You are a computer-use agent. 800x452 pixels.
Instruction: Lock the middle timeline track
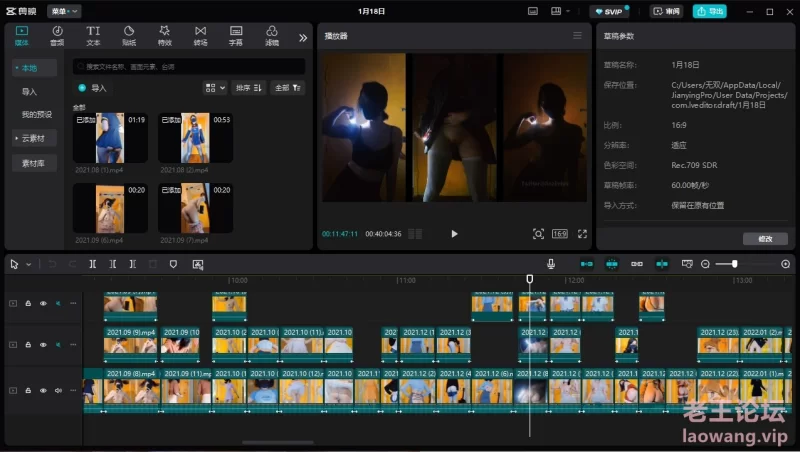click(x=28, y=345)
